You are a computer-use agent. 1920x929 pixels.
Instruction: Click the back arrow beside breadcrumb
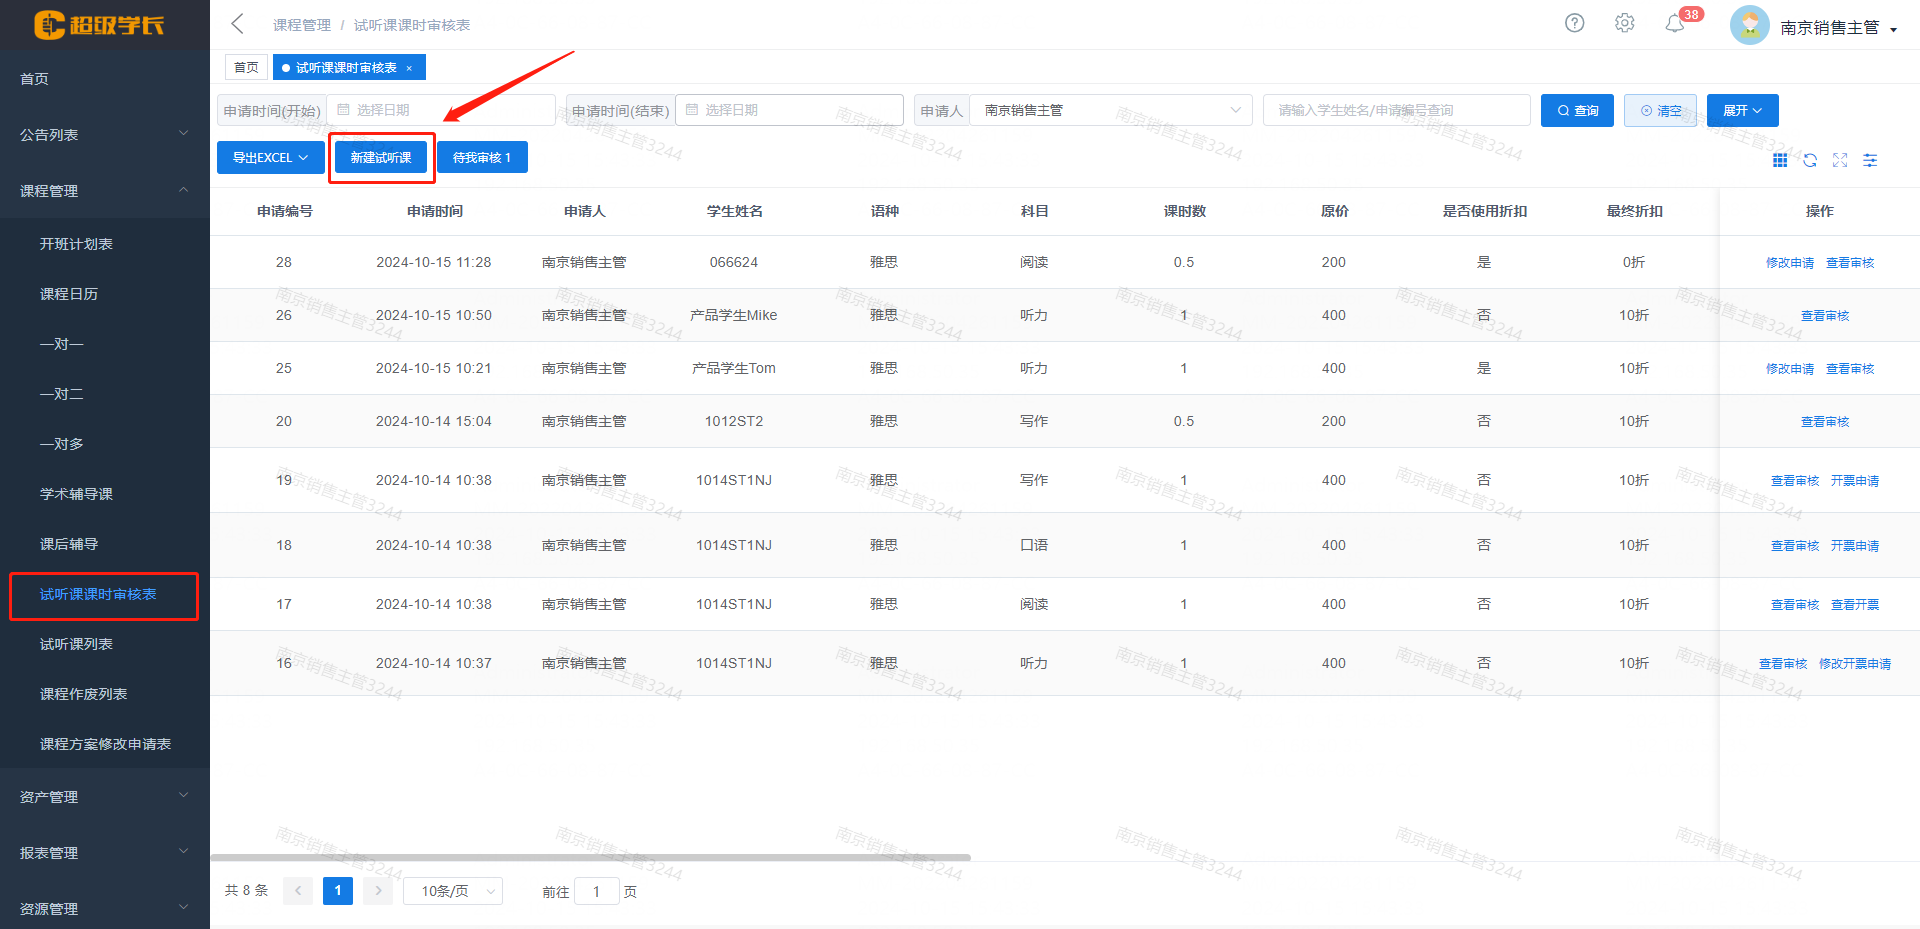[237, 24]
